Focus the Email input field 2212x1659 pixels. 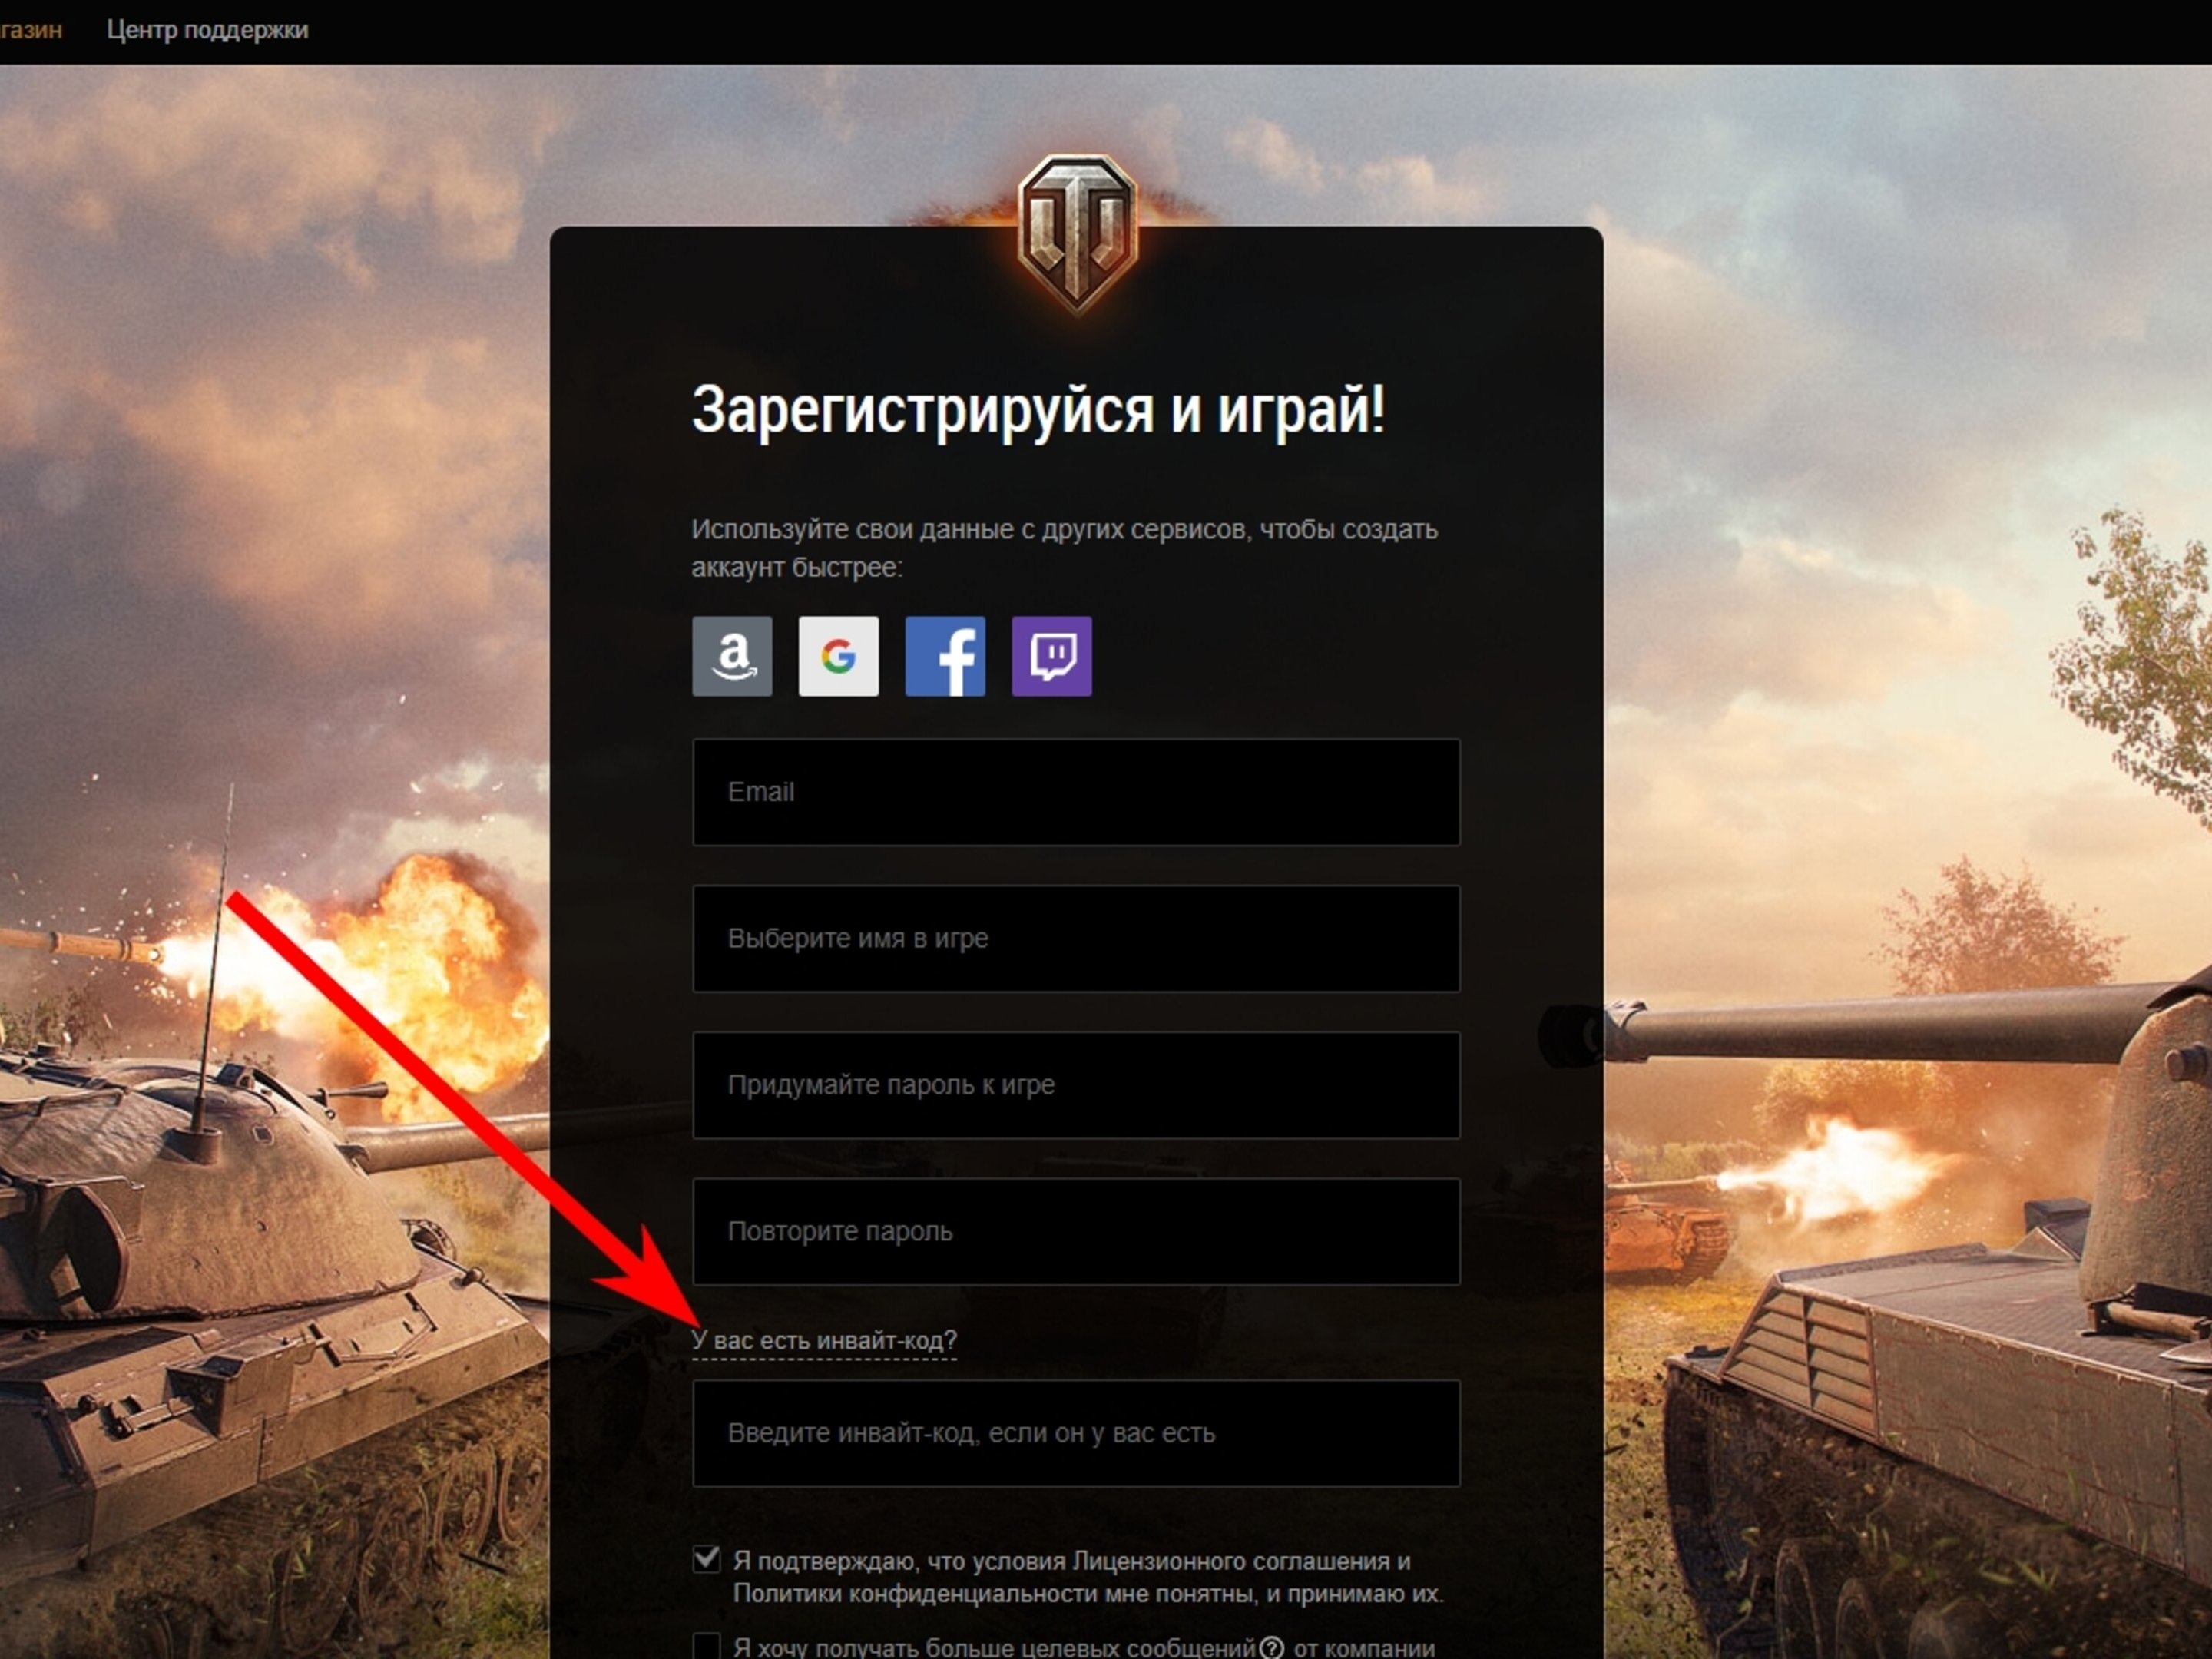pyautogui.click(x=1076, y=792)
